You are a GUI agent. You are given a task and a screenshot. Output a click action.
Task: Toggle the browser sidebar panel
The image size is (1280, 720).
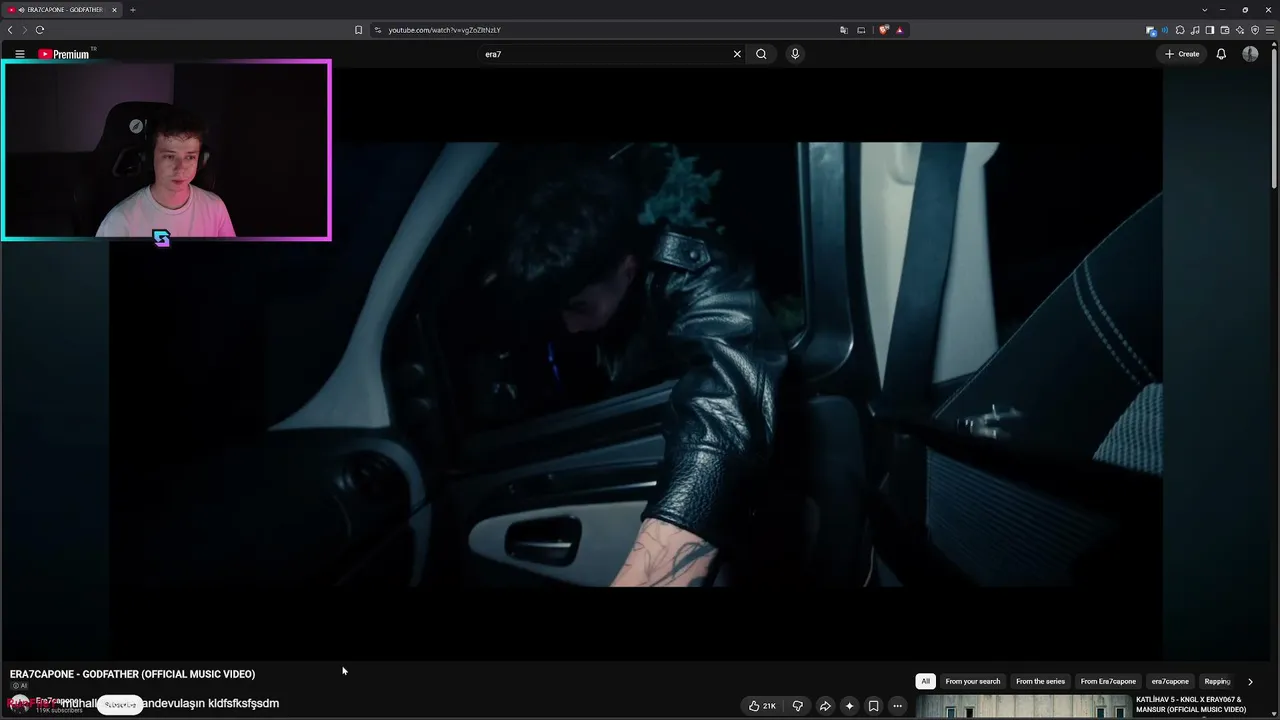pos(1210,30)
